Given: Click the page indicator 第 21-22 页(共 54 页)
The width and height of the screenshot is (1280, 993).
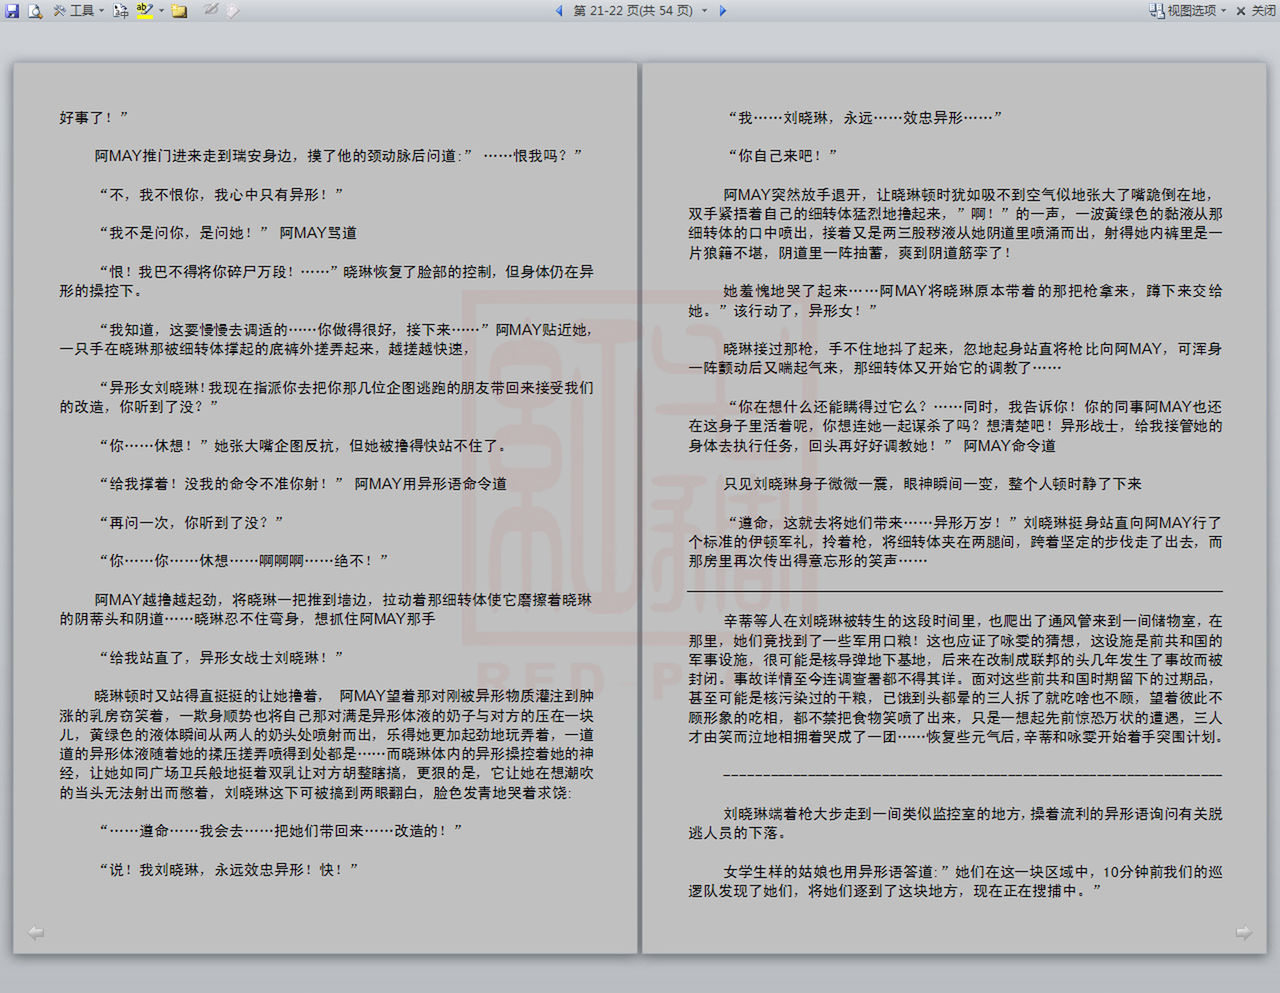Looking at the screenshot, I should coord(632,11).
